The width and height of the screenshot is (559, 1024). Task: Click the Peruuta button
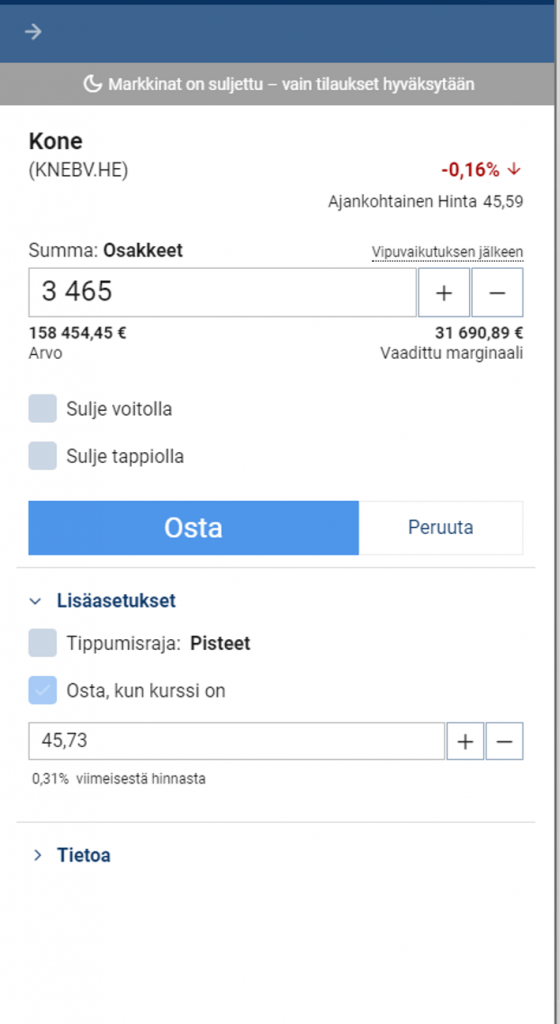click(441, 528)
